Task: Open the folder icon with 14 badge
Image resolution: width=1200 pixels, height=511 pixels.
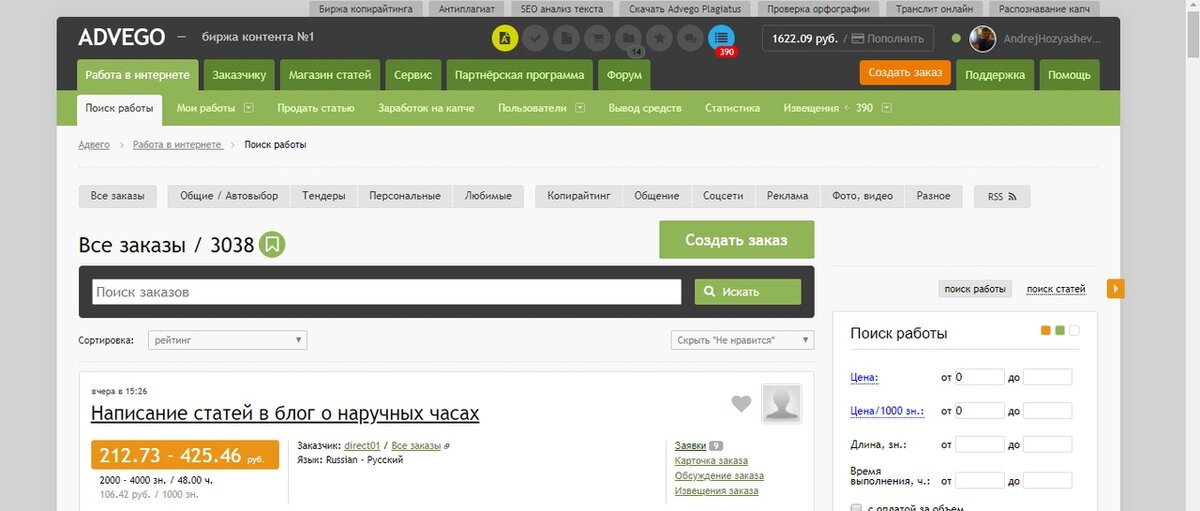Action: (x=629, y=39)
